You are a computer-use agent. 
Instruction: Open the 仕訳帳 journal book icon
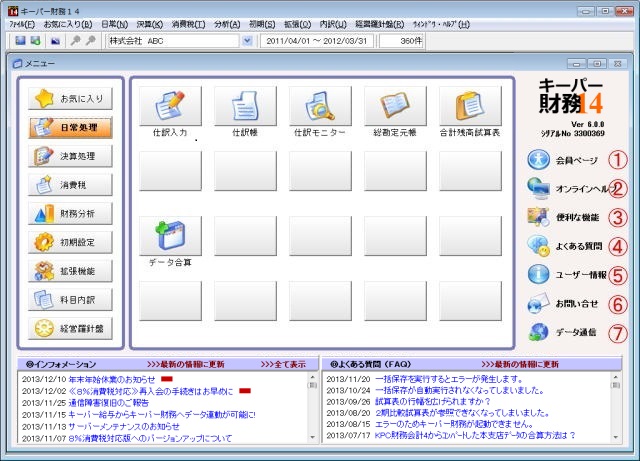(245, 106)
